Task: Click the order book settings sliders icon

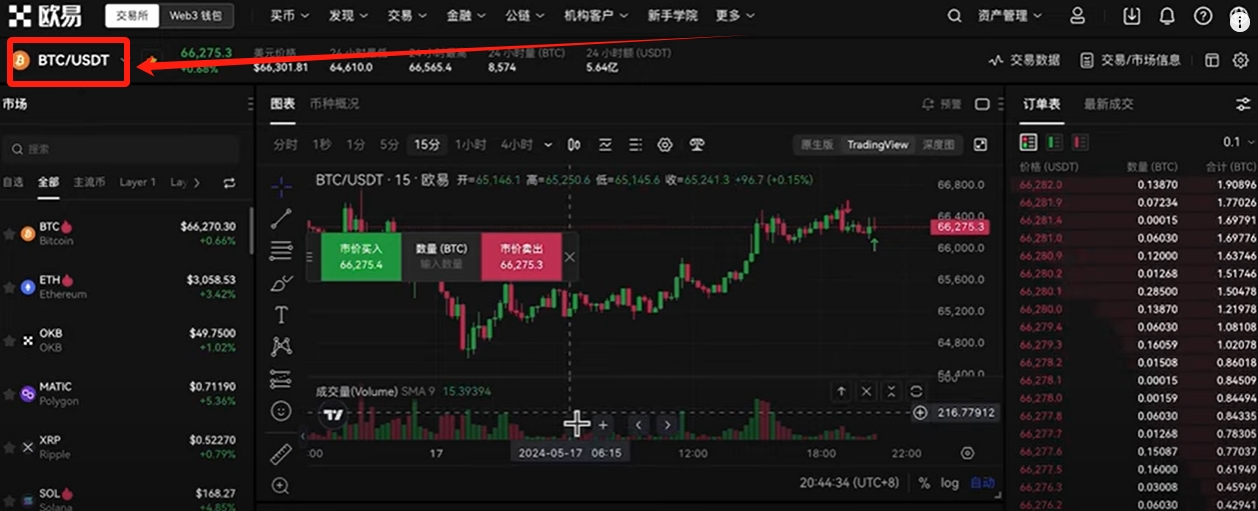Action: pyautogui.click(x=1243, y=104)
